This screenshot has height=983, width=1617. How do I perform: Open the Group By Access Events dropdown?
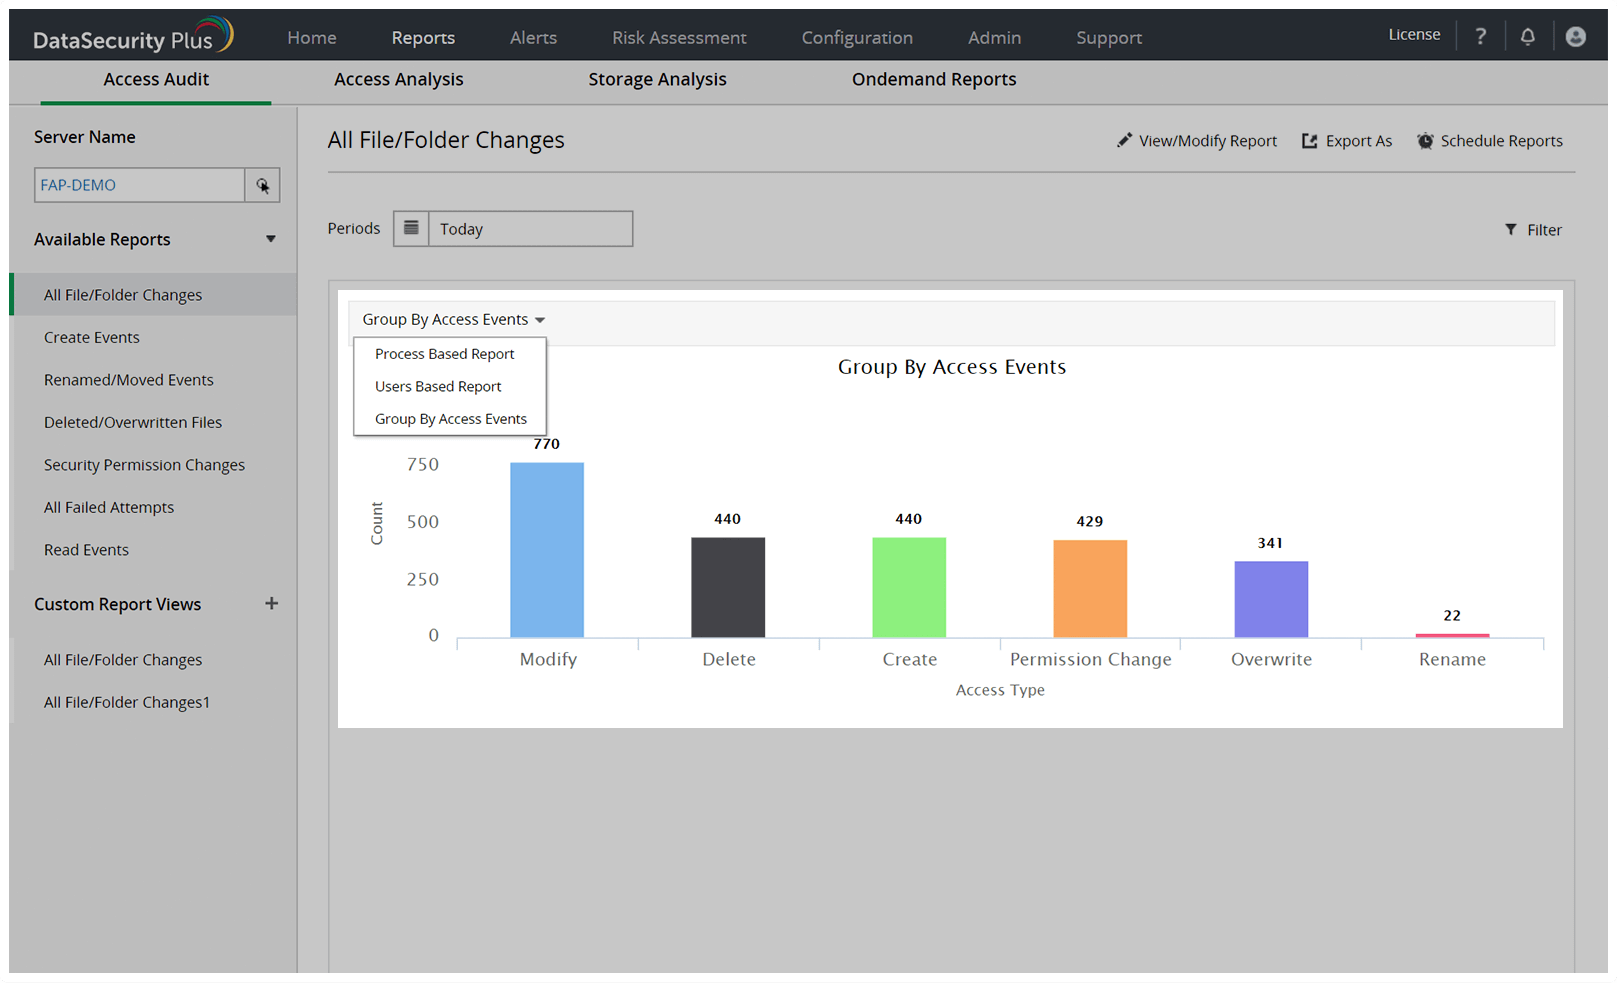452,319
